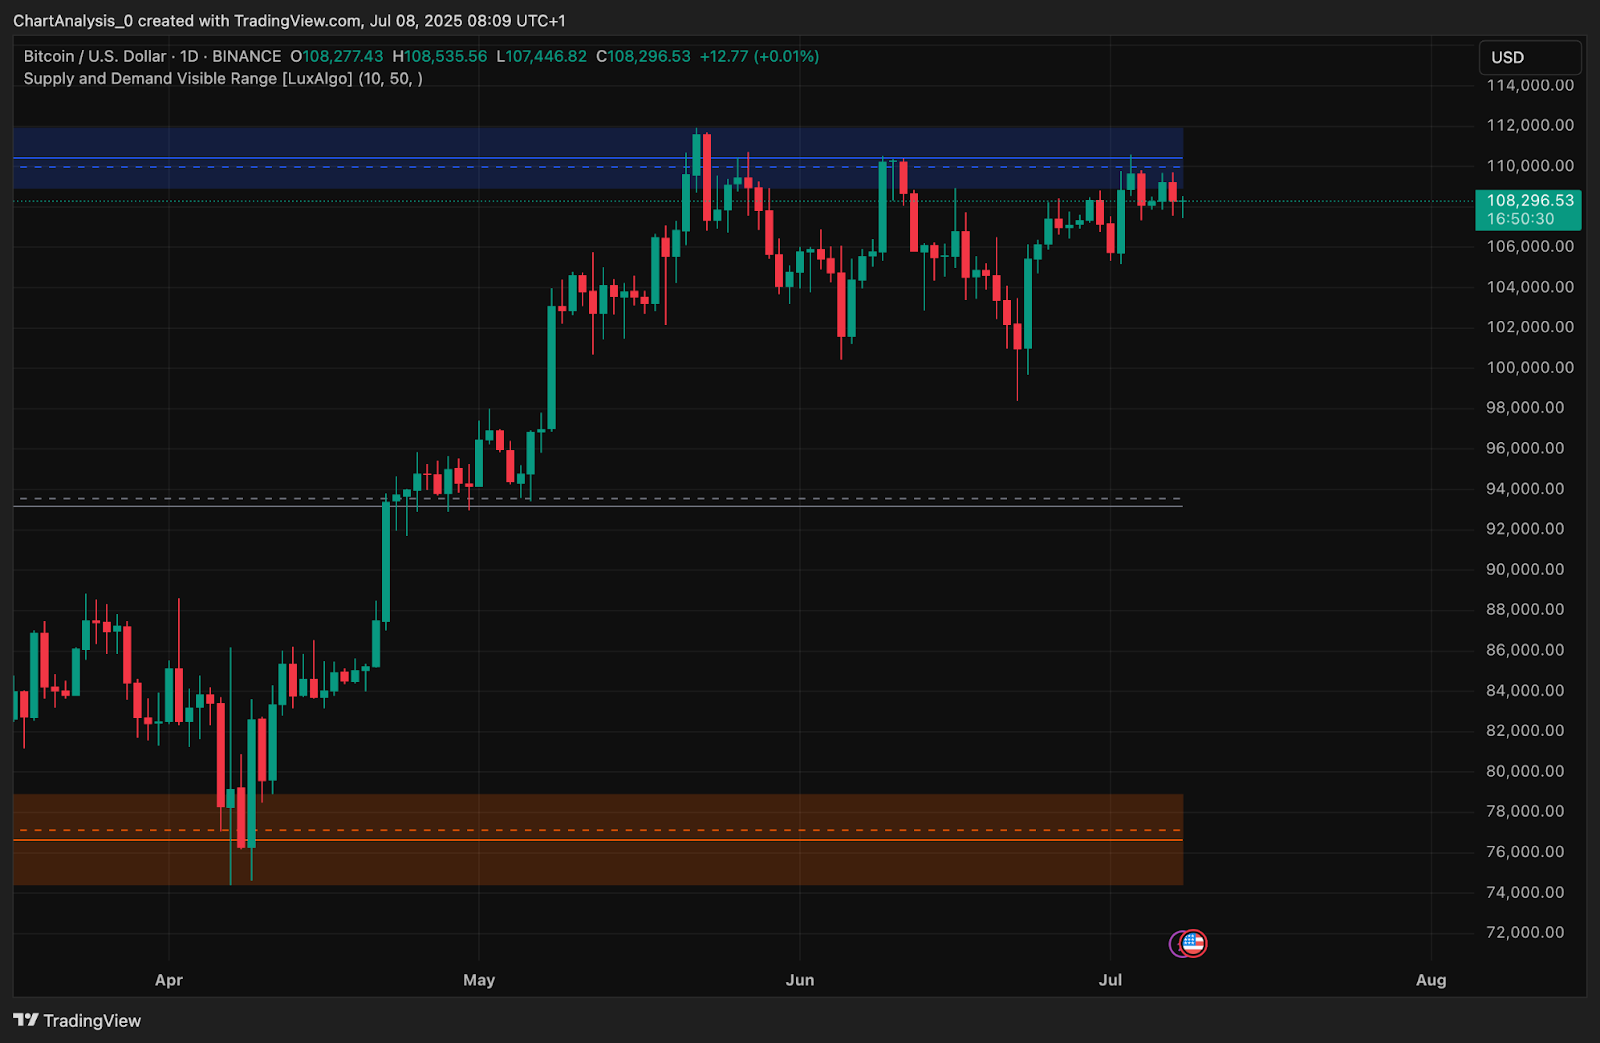Click the 104,000.00 price axis label
Viewport: 1600px width, 1043px height.
1530,287
